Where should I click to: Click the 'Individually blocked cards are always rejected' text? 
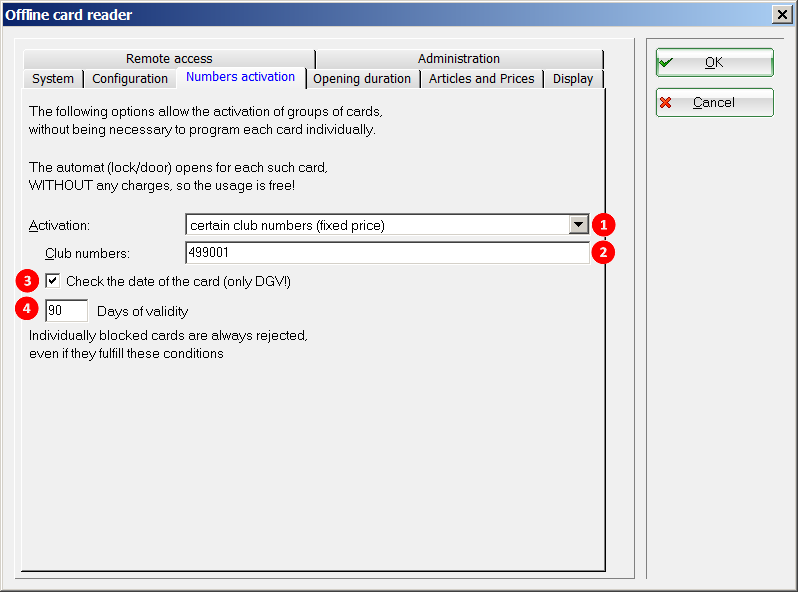coord(168,335)
